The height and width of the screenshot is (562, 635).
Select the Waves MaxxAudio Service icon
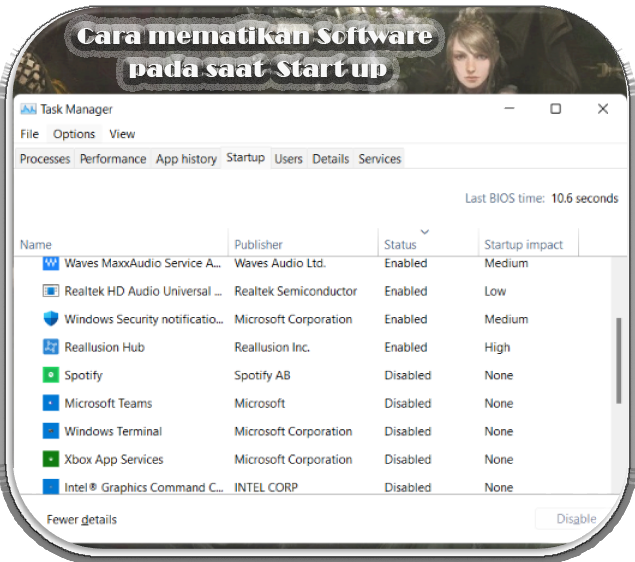coord(51,263)
